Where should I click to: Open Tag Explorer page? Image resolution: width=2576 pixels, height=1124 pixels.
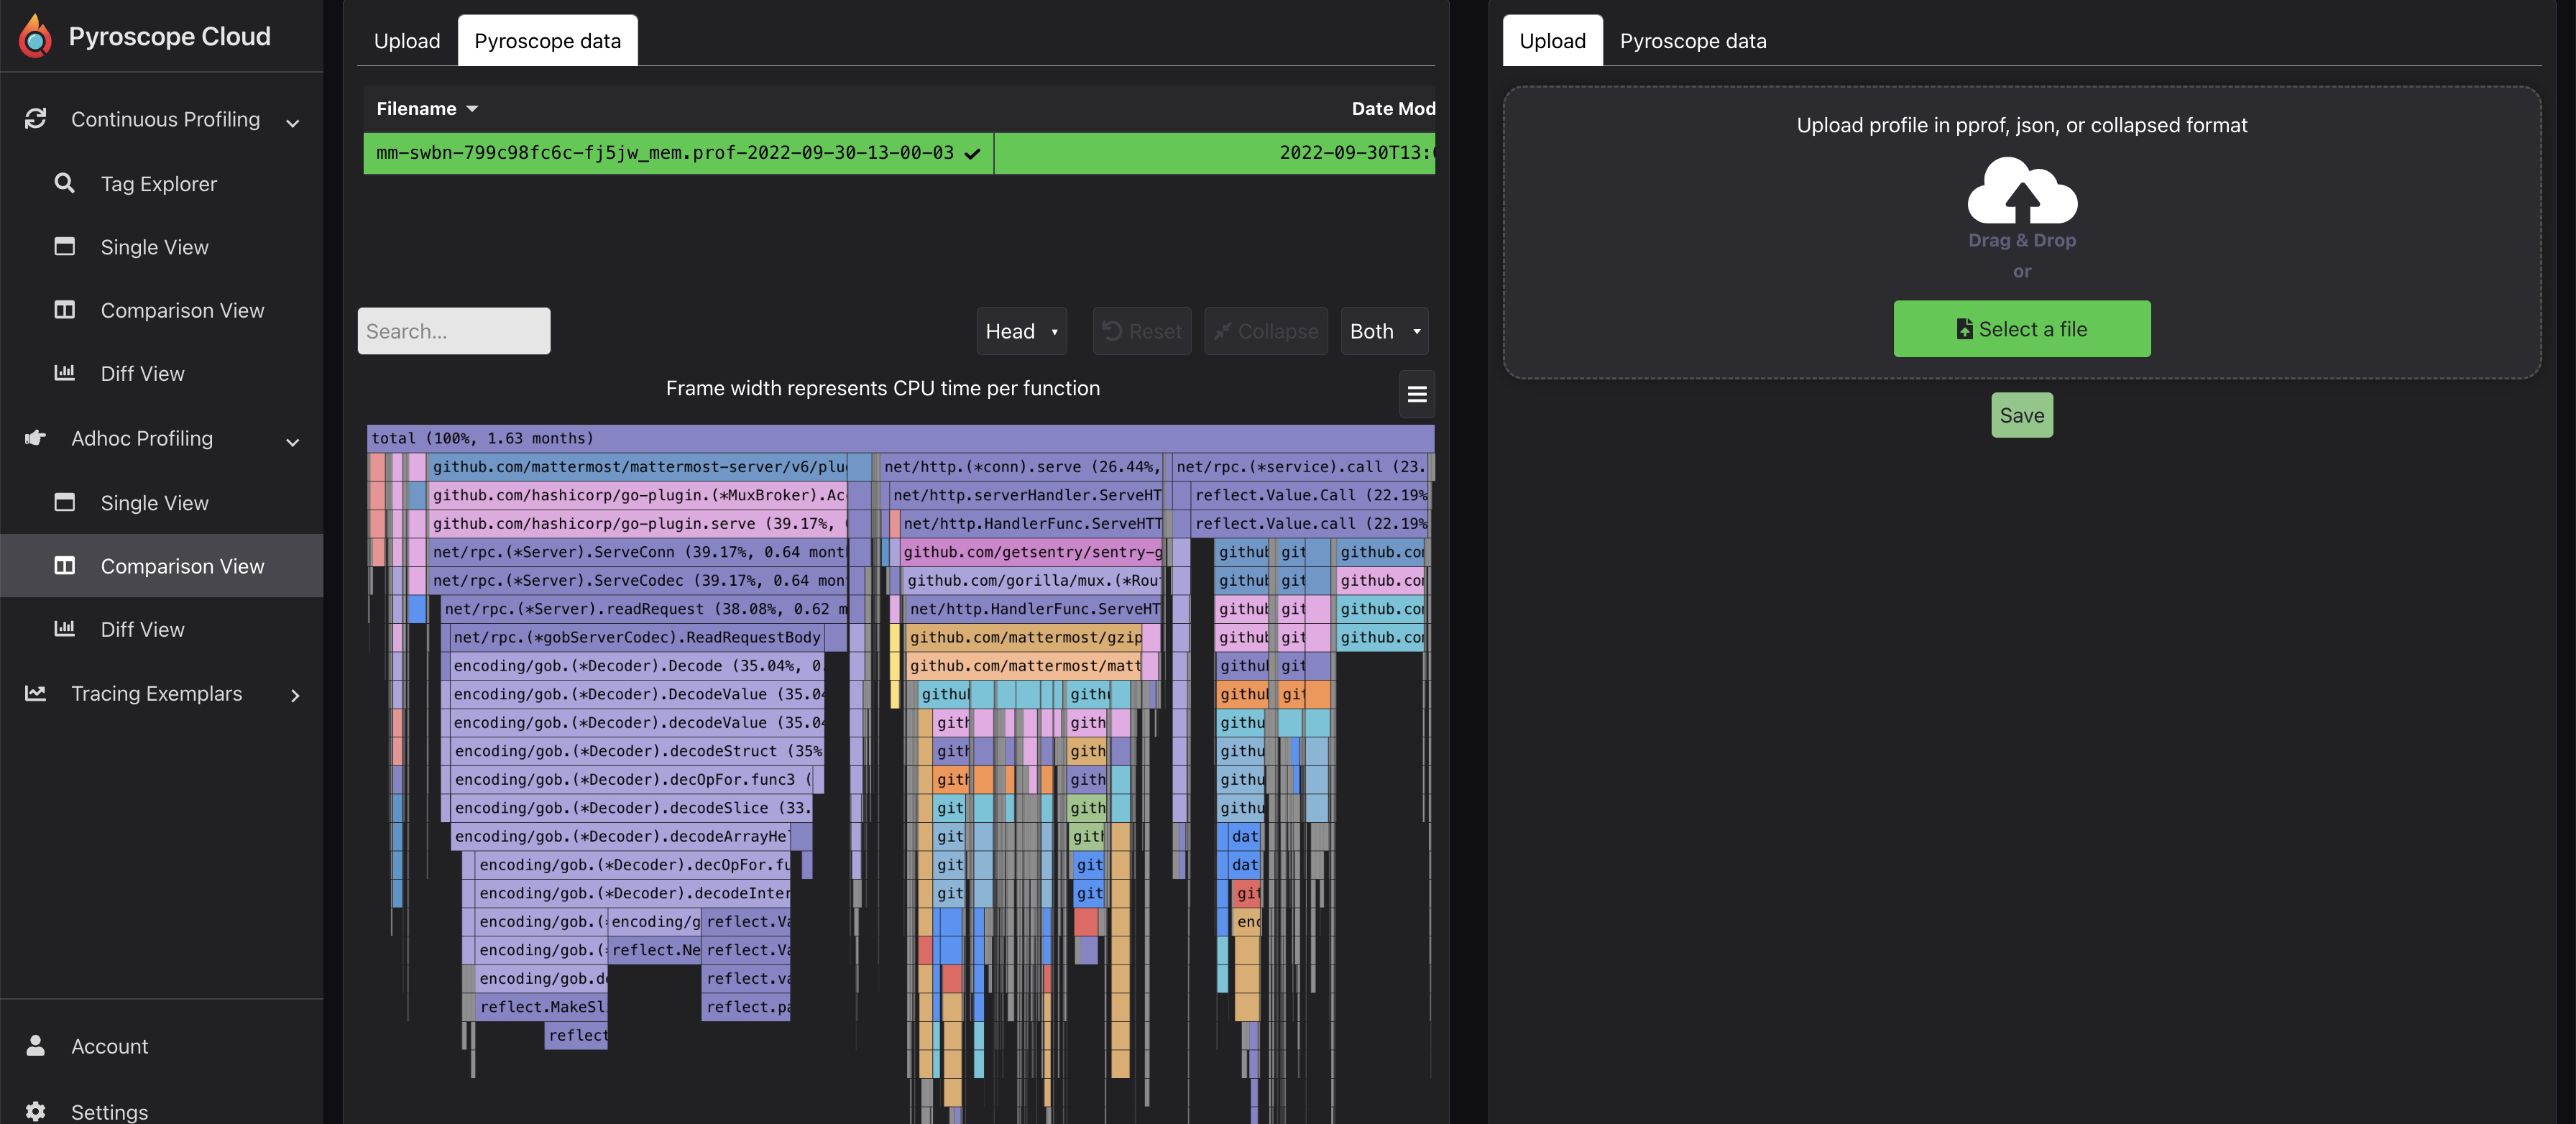click(x=159, y=183)
